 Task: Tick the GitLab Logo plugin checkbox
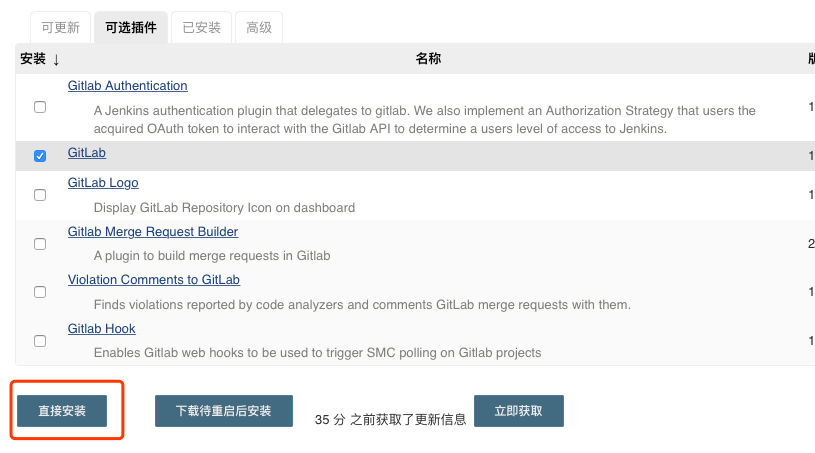40,195
